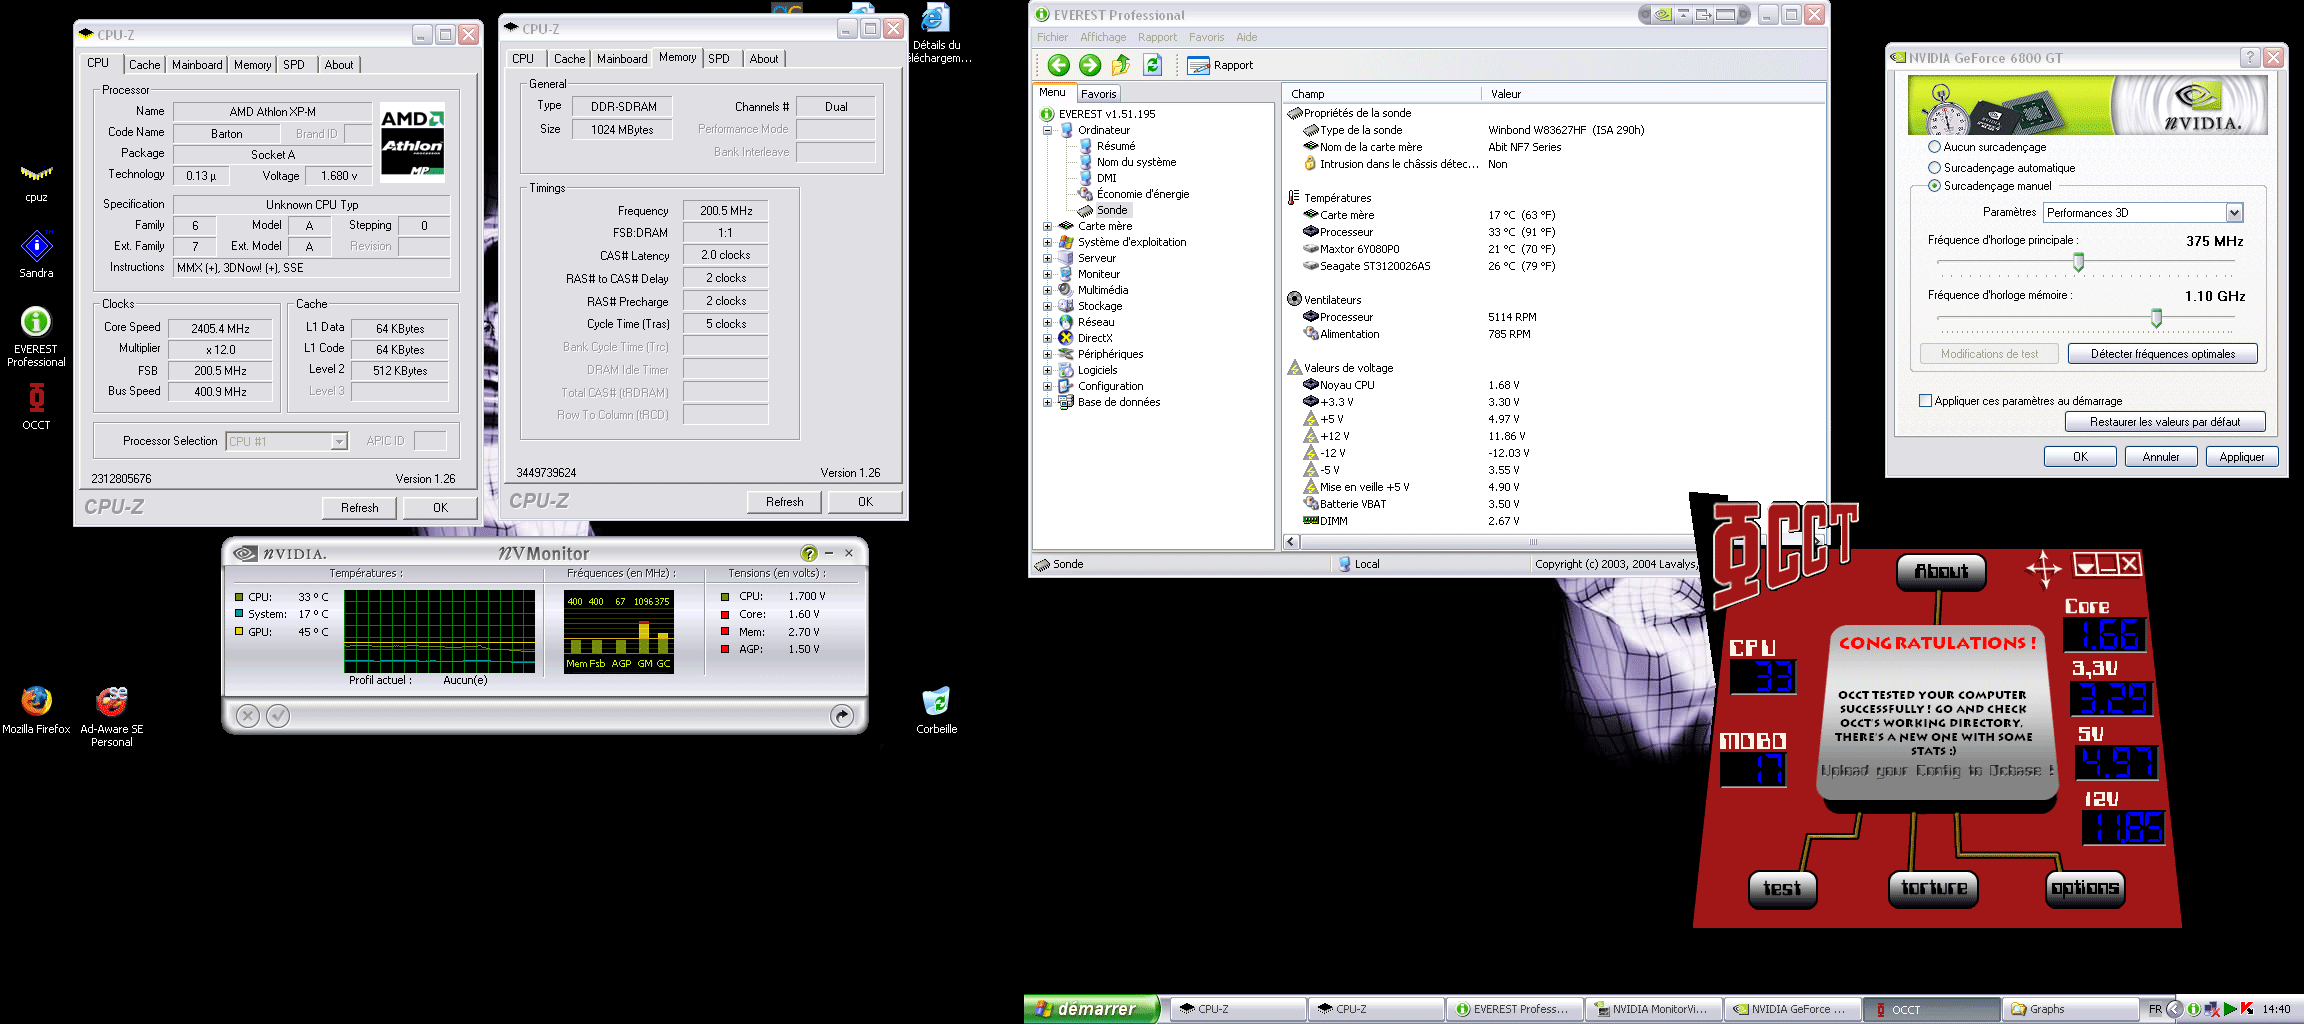
Task: Click the EVEREST forward arrow toolbar icon
Action: (1090, 65)
